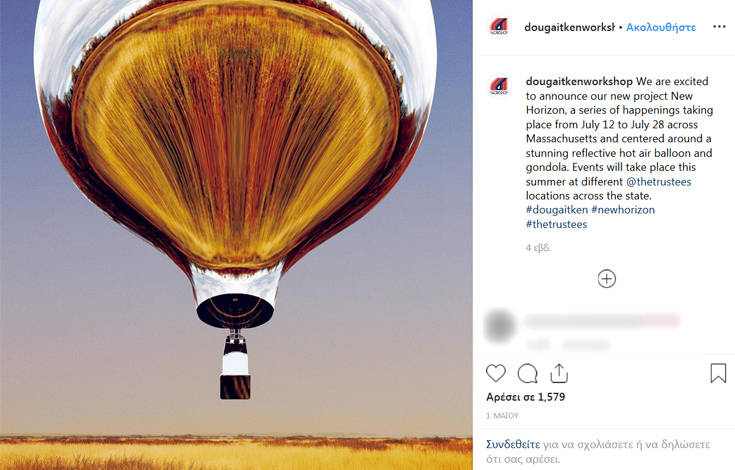Click the header dougaitkenworkshop profile avatar
735x470 pixels.
point(499,27)
